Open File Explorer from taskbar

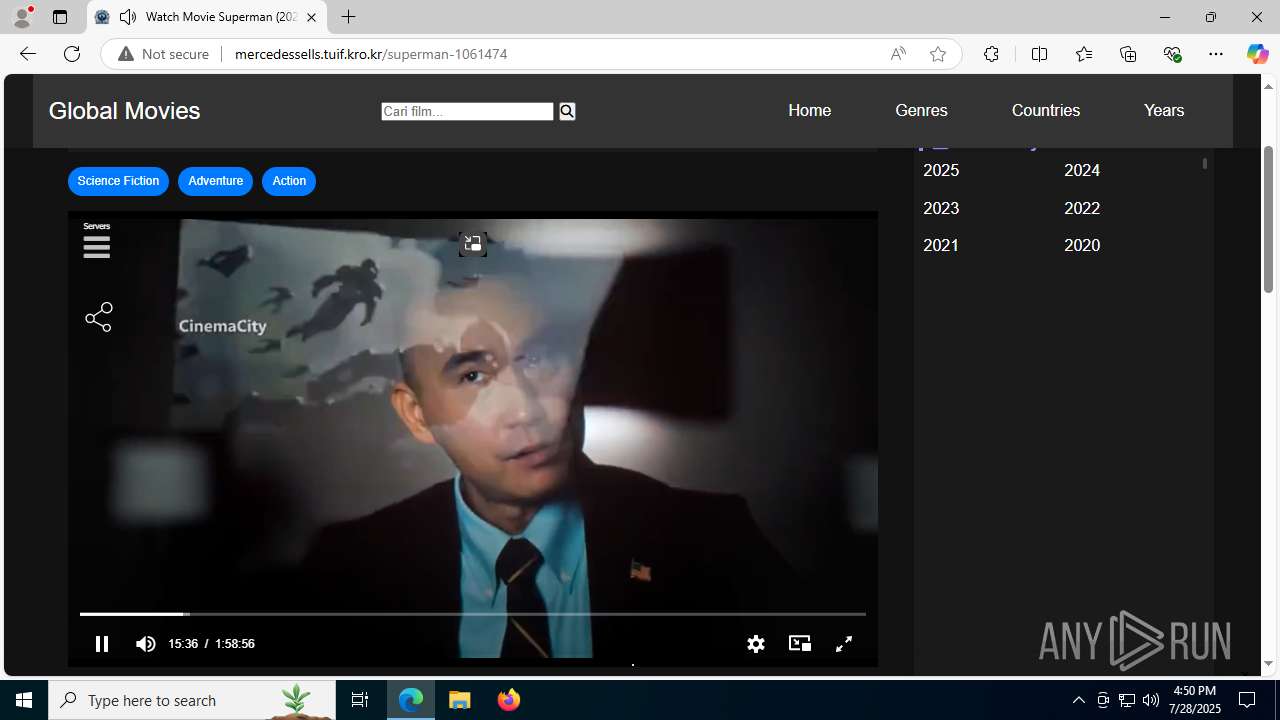click(460, 700)
